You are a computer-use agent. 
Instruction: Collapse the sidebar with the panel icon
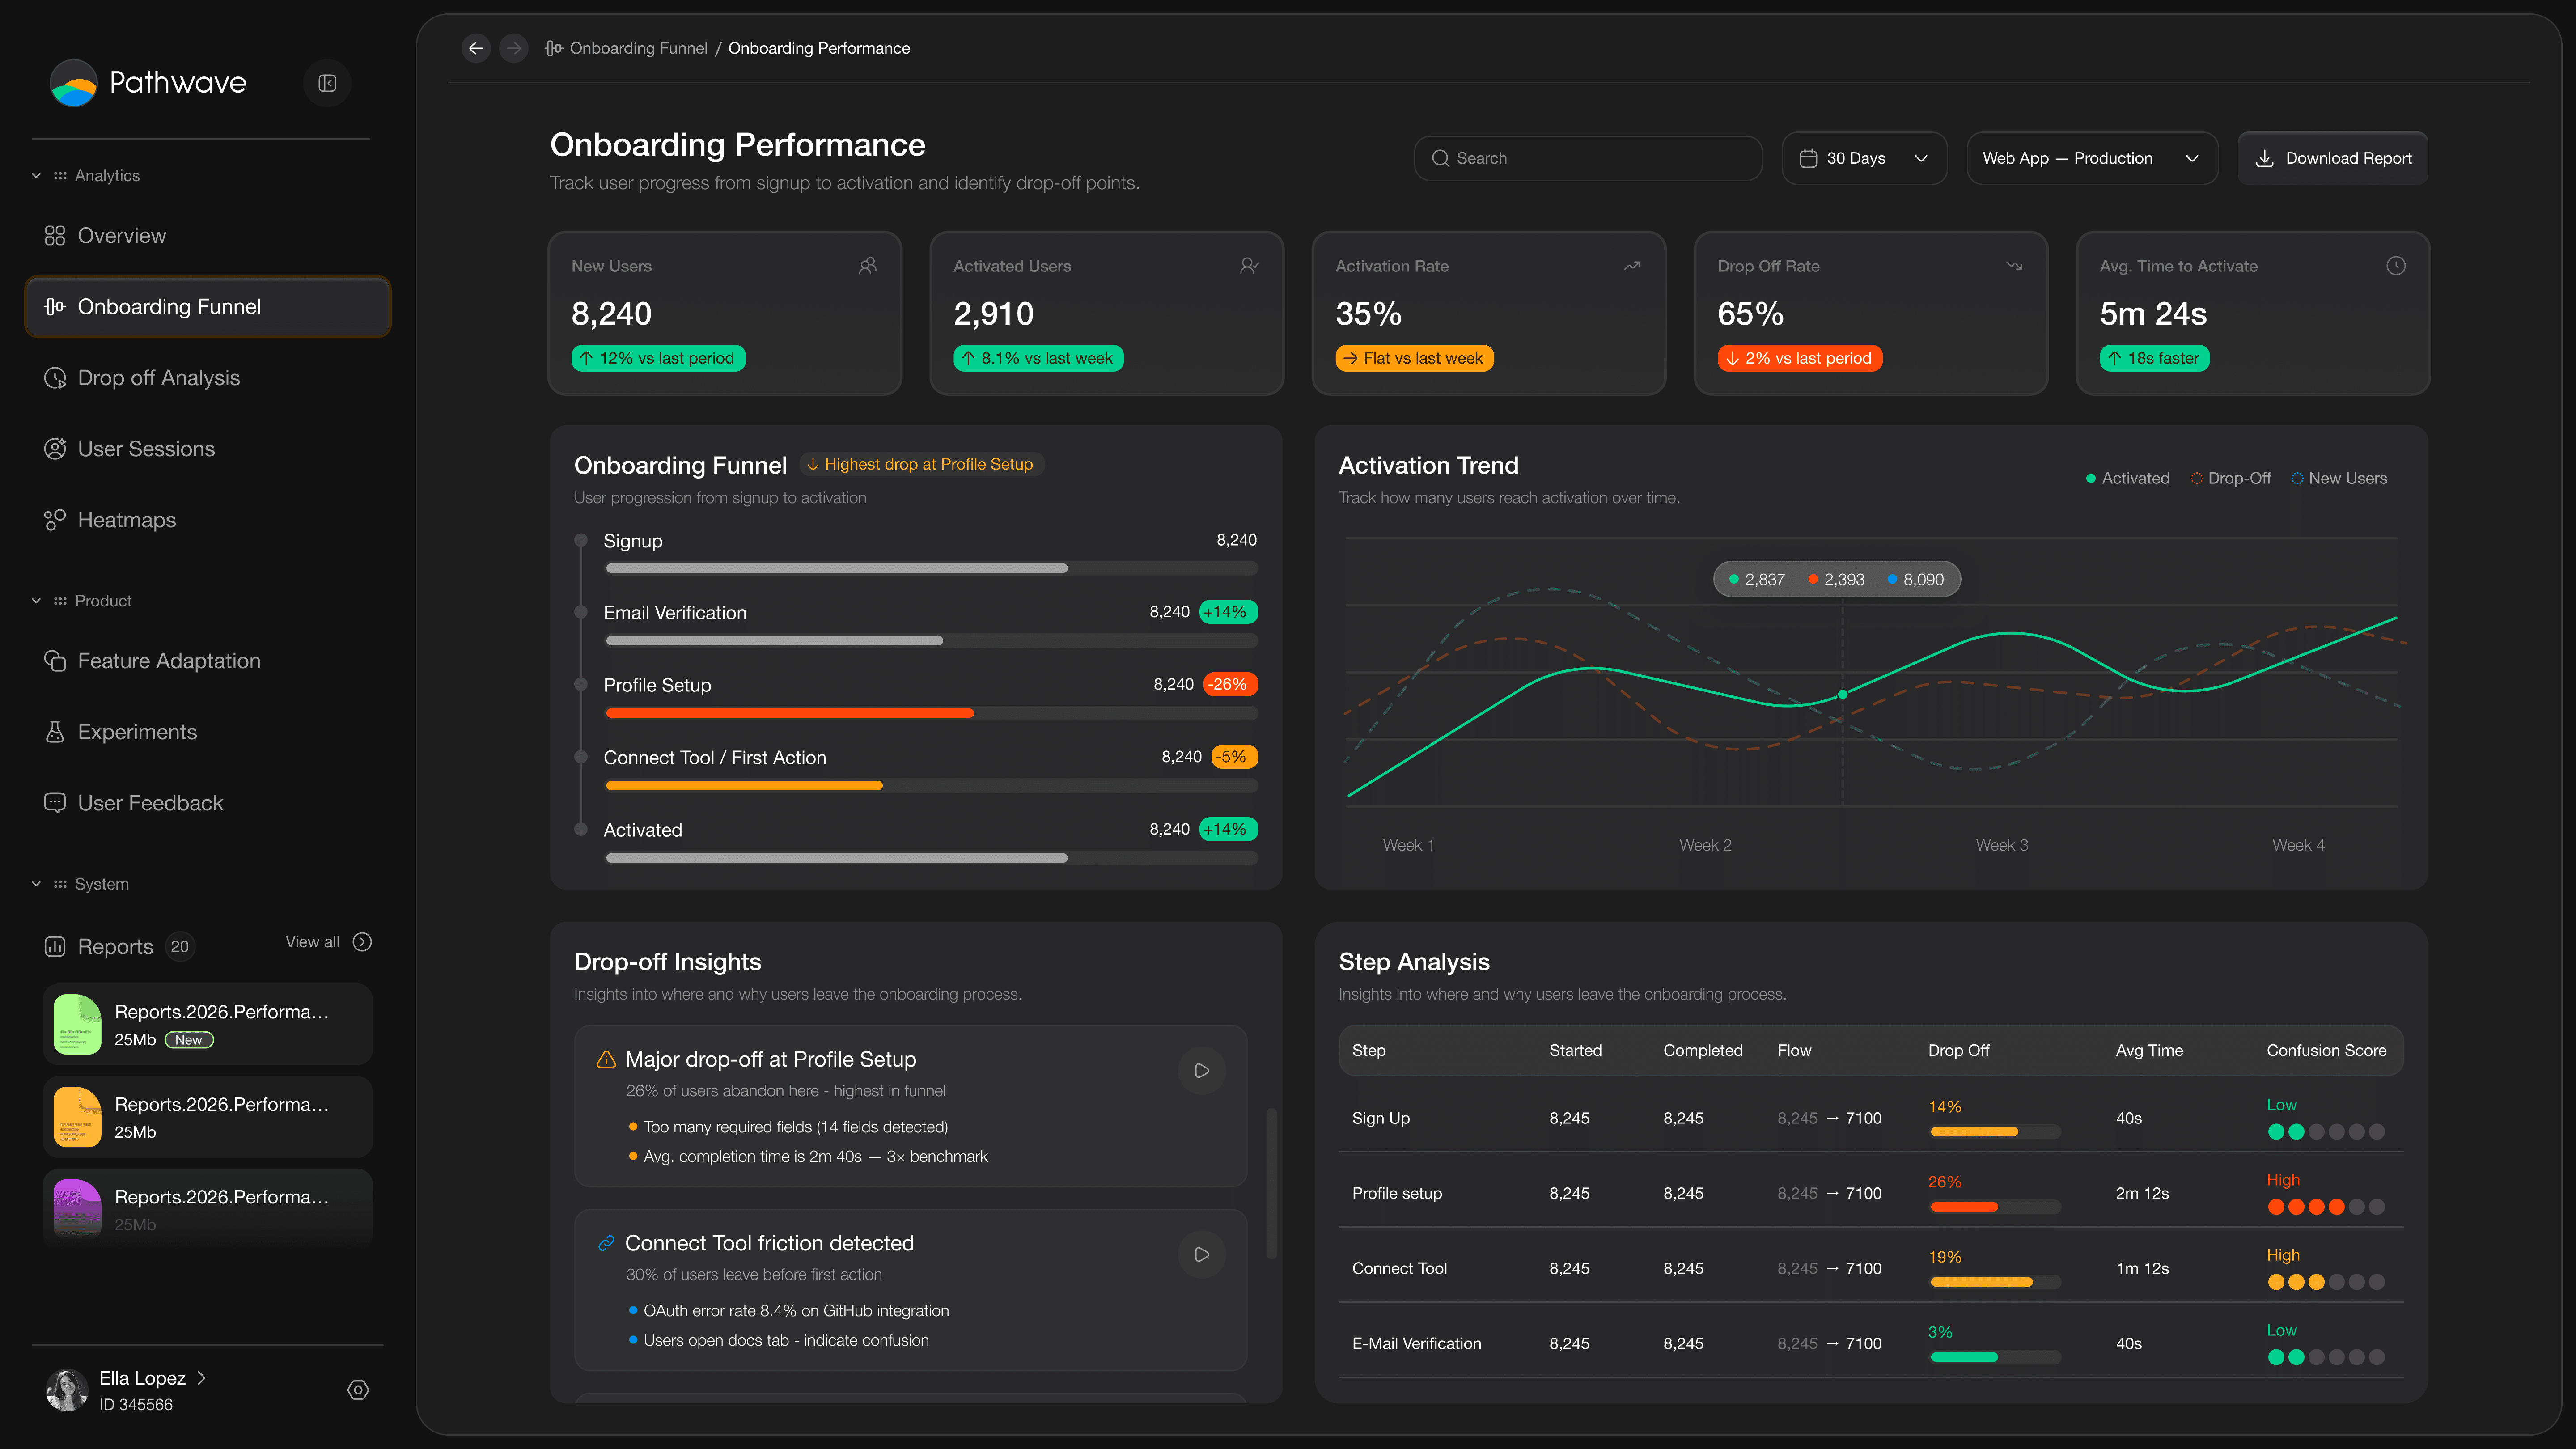[327, 83]
